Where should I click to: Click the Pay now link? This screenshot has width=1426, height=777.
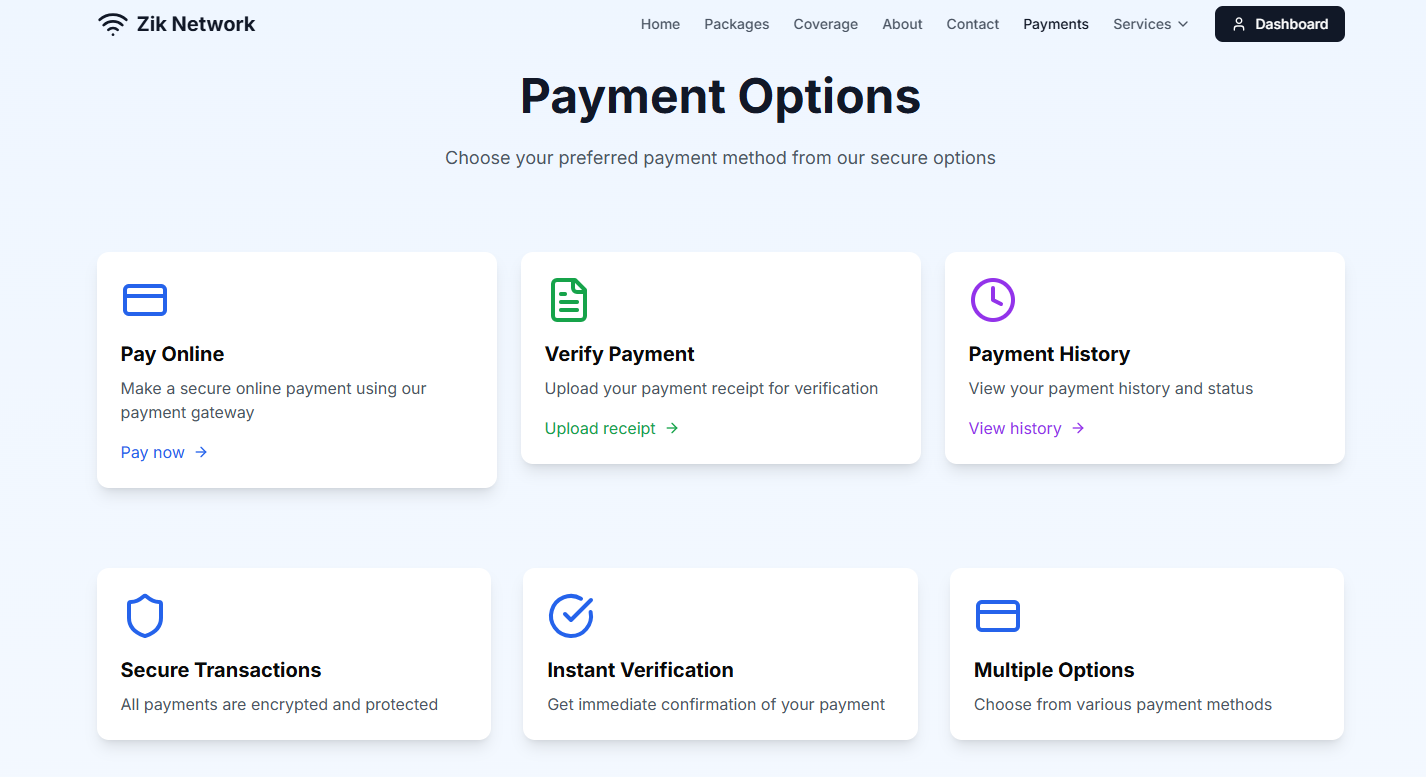pyautogui.click(x=152, y=452)
